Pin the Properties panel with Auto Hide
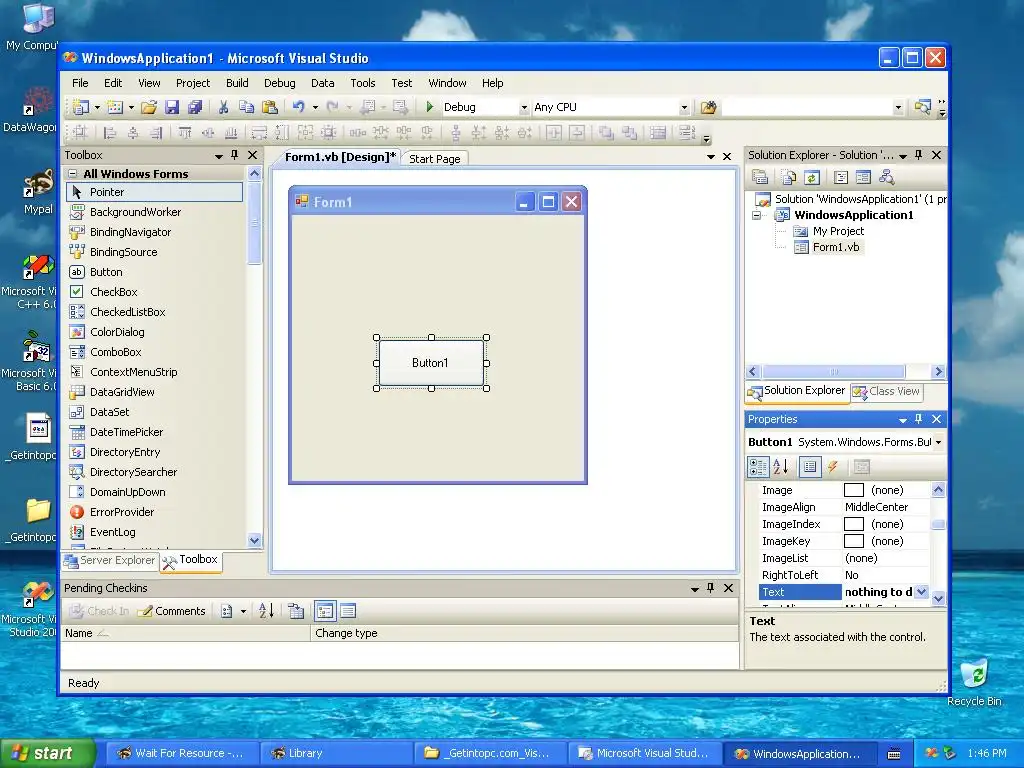1024x768 pixels. (919, 419)
